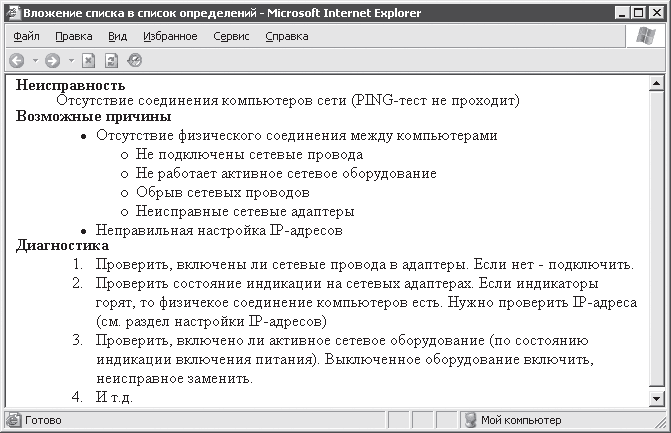Expand the Forward button history dropdown arrow
Image resolution: width=671 pixels, height=433 pixels.
tap(71, 60)
